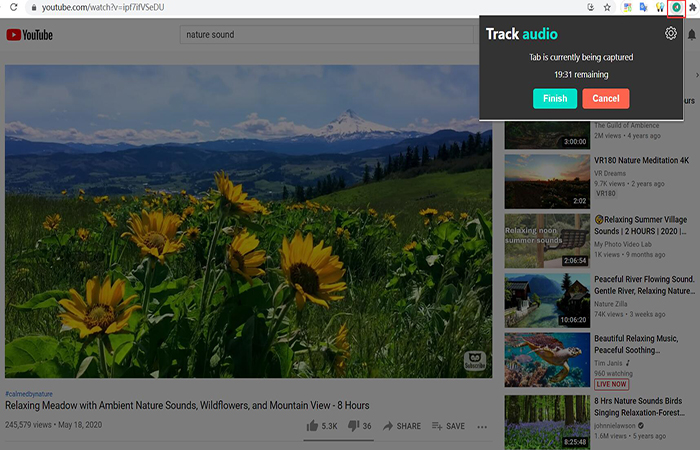Click the #calmedbynature hashtag link
Viewport: 700px width, 450px height.
[30, 393]
